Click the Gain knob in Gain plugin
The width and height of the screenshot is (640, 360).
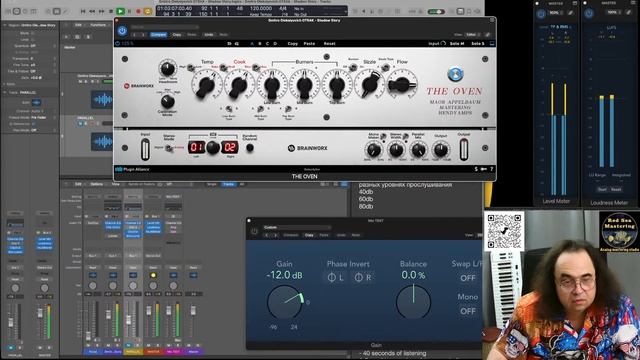coord(284,302)
